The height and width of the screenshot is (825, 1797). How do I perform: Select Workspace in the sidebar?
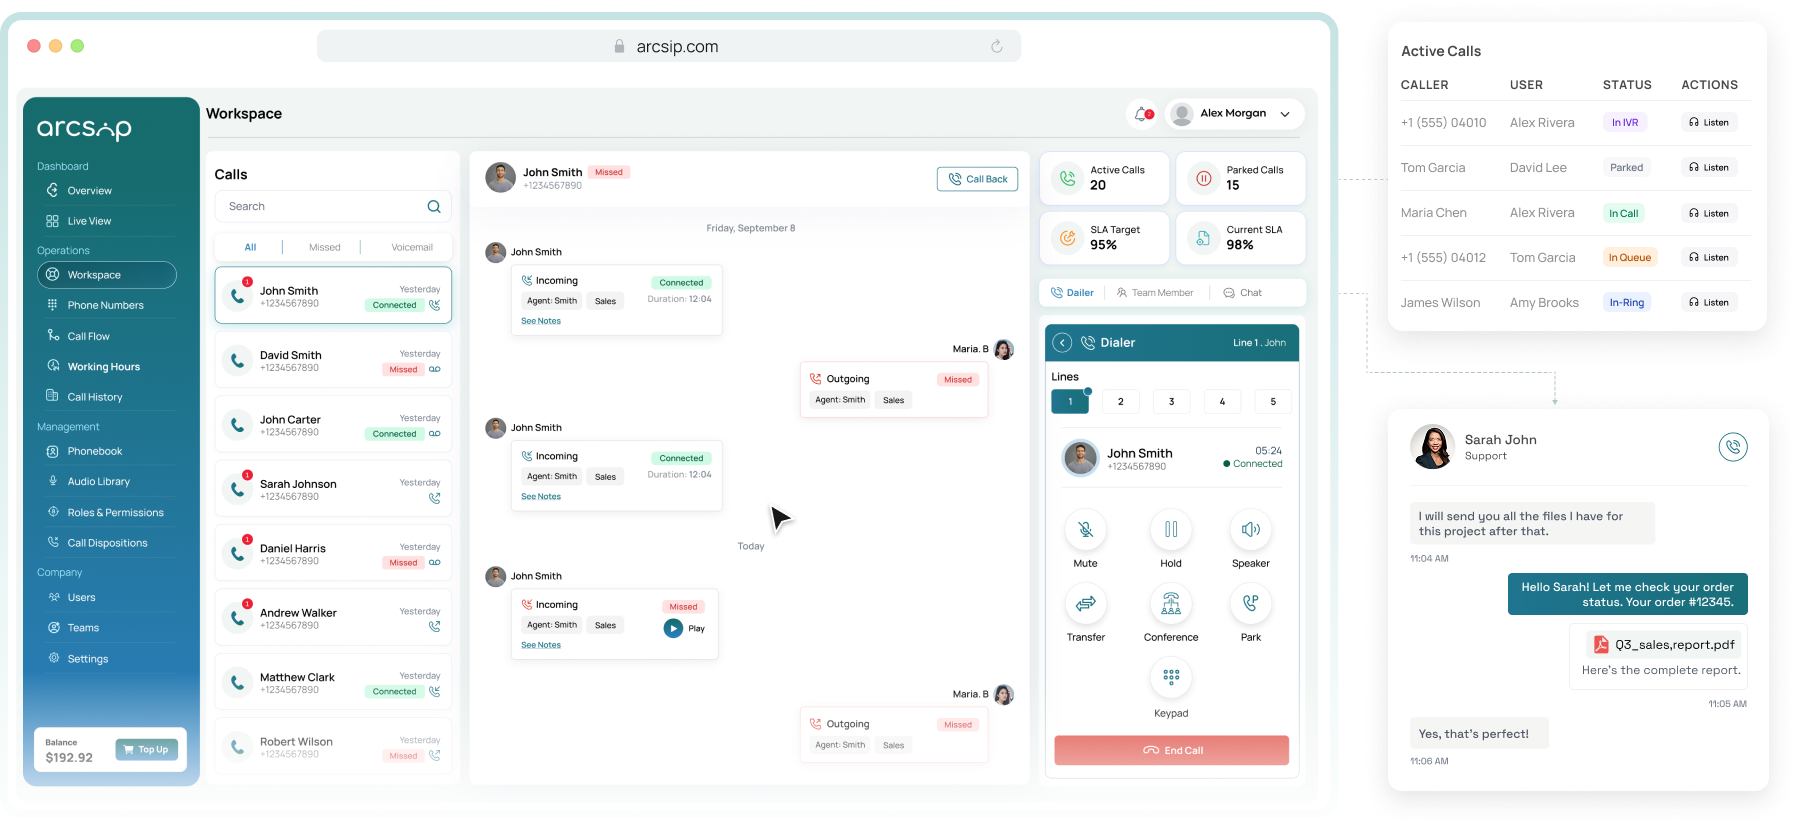(x=107, y=275)
